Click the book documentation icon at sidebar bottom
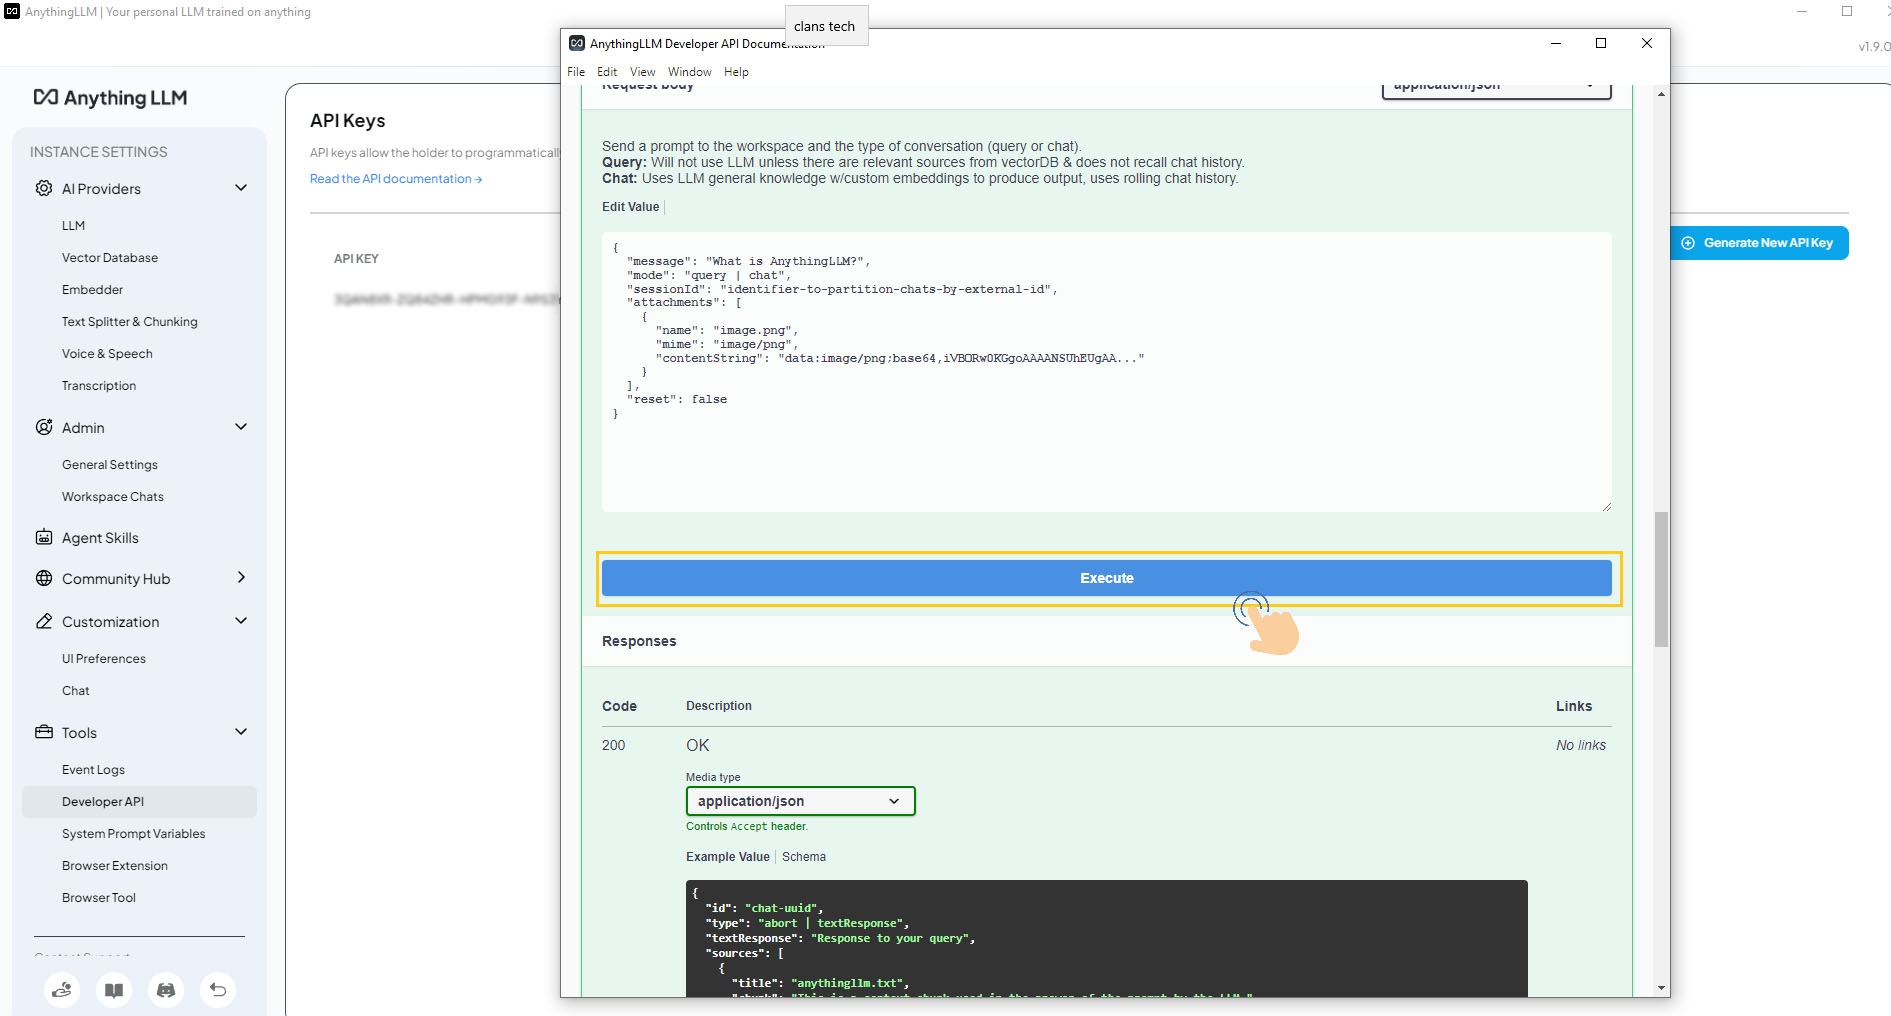 [114, 990]
